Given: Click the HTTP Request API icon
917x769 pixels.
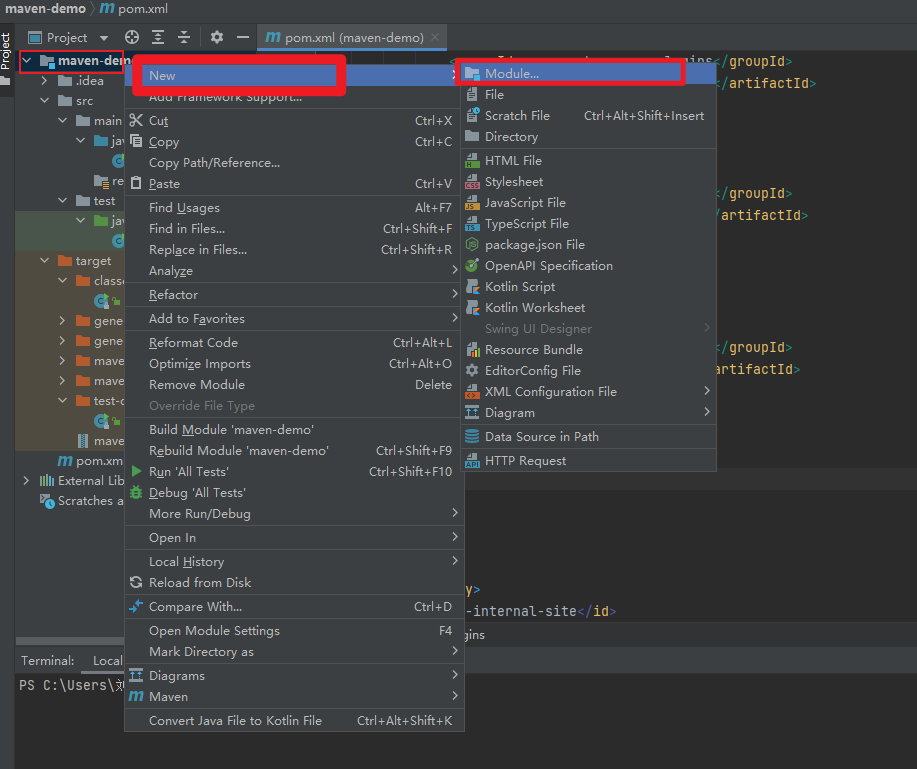Looking at the screenshot, I should pos(472,461).
